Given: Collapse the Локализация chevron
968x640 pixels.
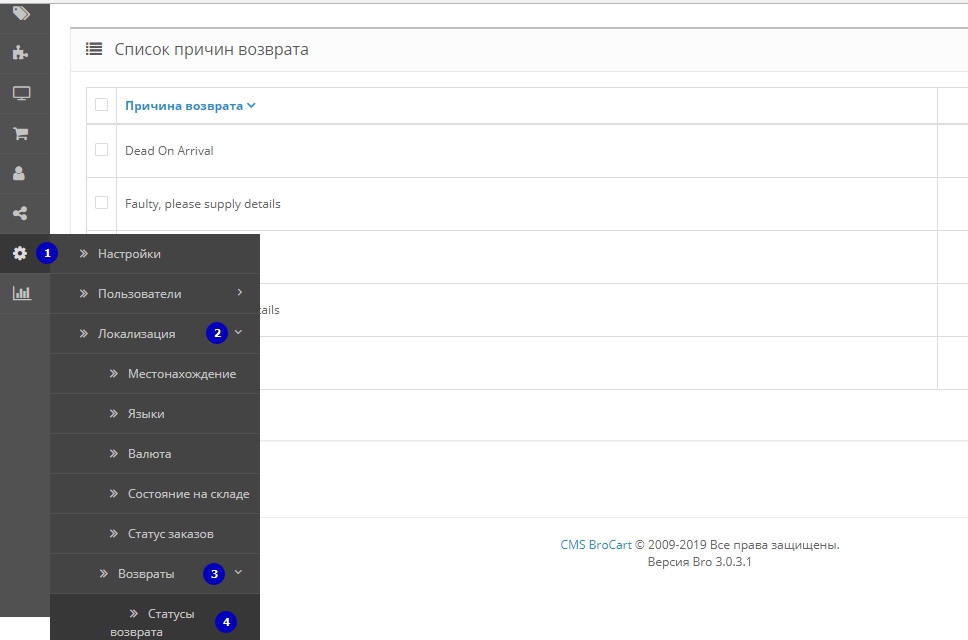Looking at the screenshot, I should pos(238,333).
